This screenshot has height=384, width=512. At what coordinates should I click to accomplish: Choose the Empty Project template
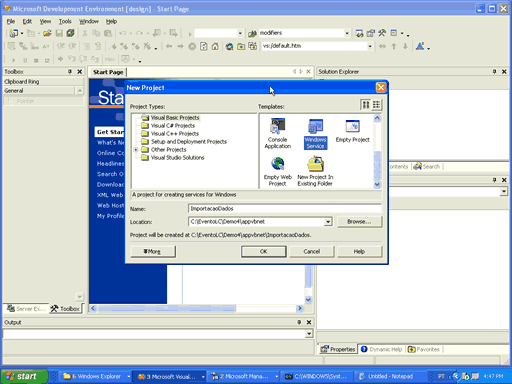[352, 131]
